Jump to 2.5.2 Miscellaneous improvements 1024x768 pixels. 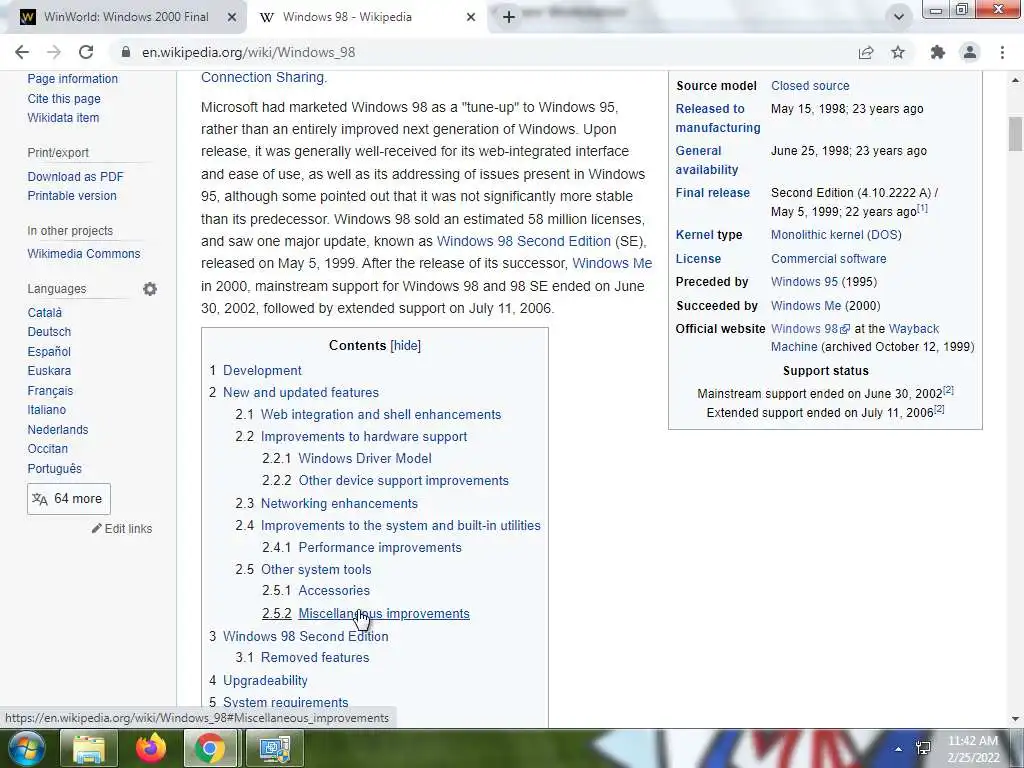(384, 613)
